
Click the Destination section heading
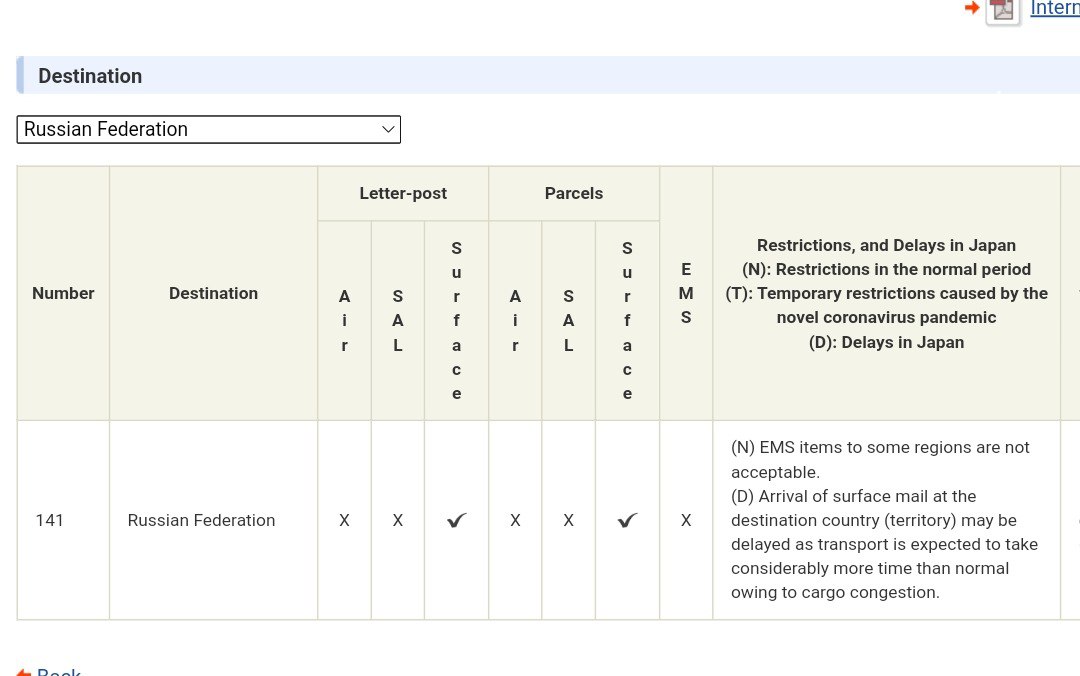click(x=90, y=76)
